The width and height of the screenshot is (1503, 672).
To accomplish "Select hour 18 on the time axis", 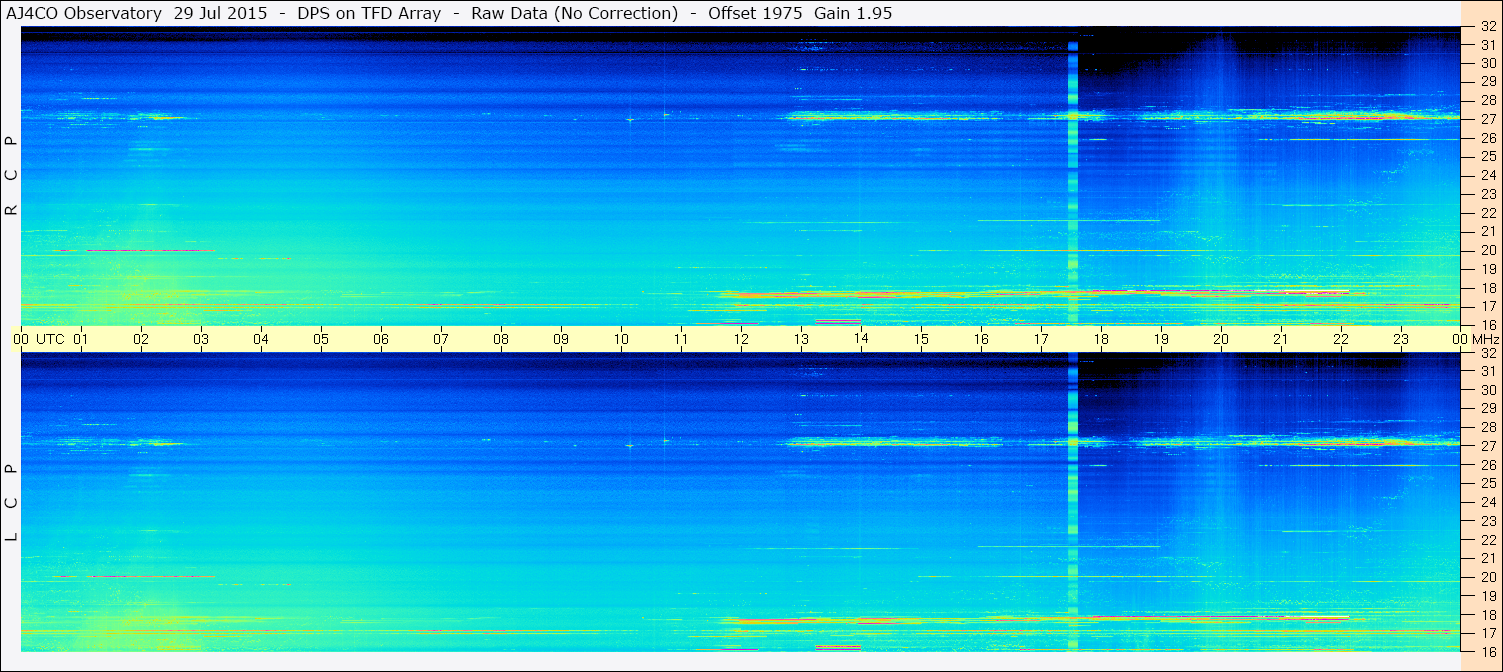I will [1101, 339].
